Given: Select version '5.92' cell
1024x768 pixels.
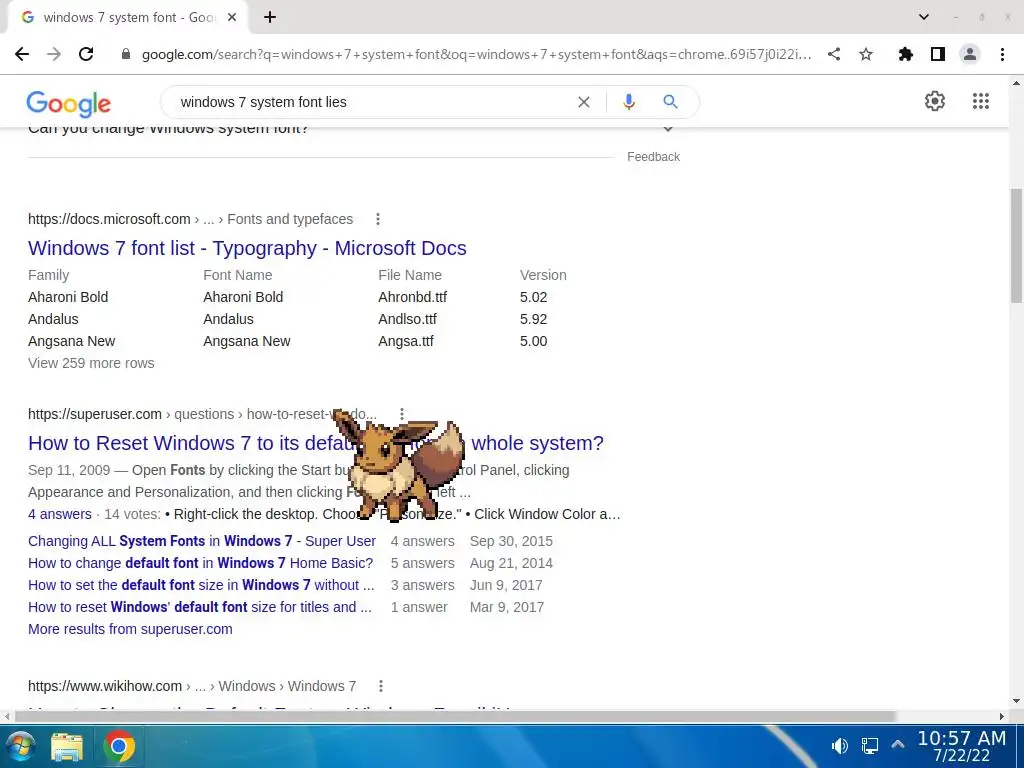Looking at the screenshot, I should tap(534, 319).
